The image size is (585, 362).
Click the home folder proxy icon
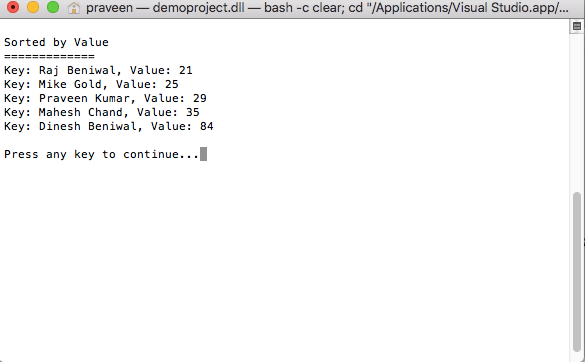click(74, 7)
